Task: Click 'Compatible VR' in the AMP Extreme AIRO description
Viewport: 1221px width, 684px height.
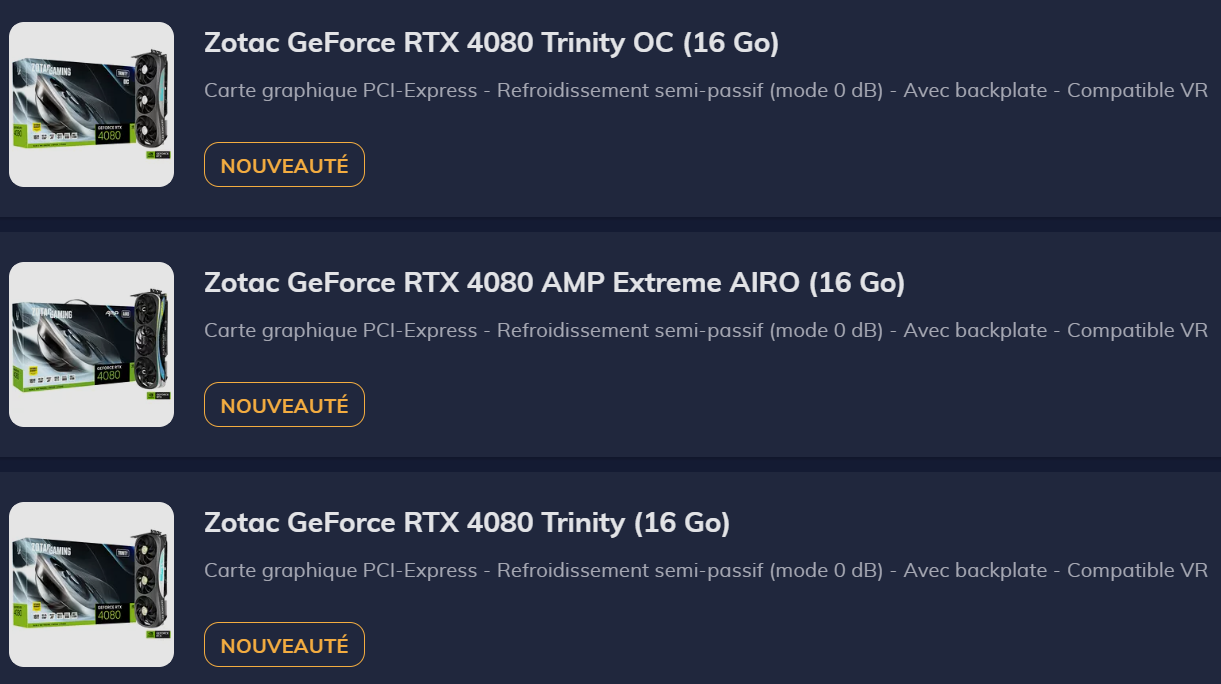Action: [x=1137, y=331]
